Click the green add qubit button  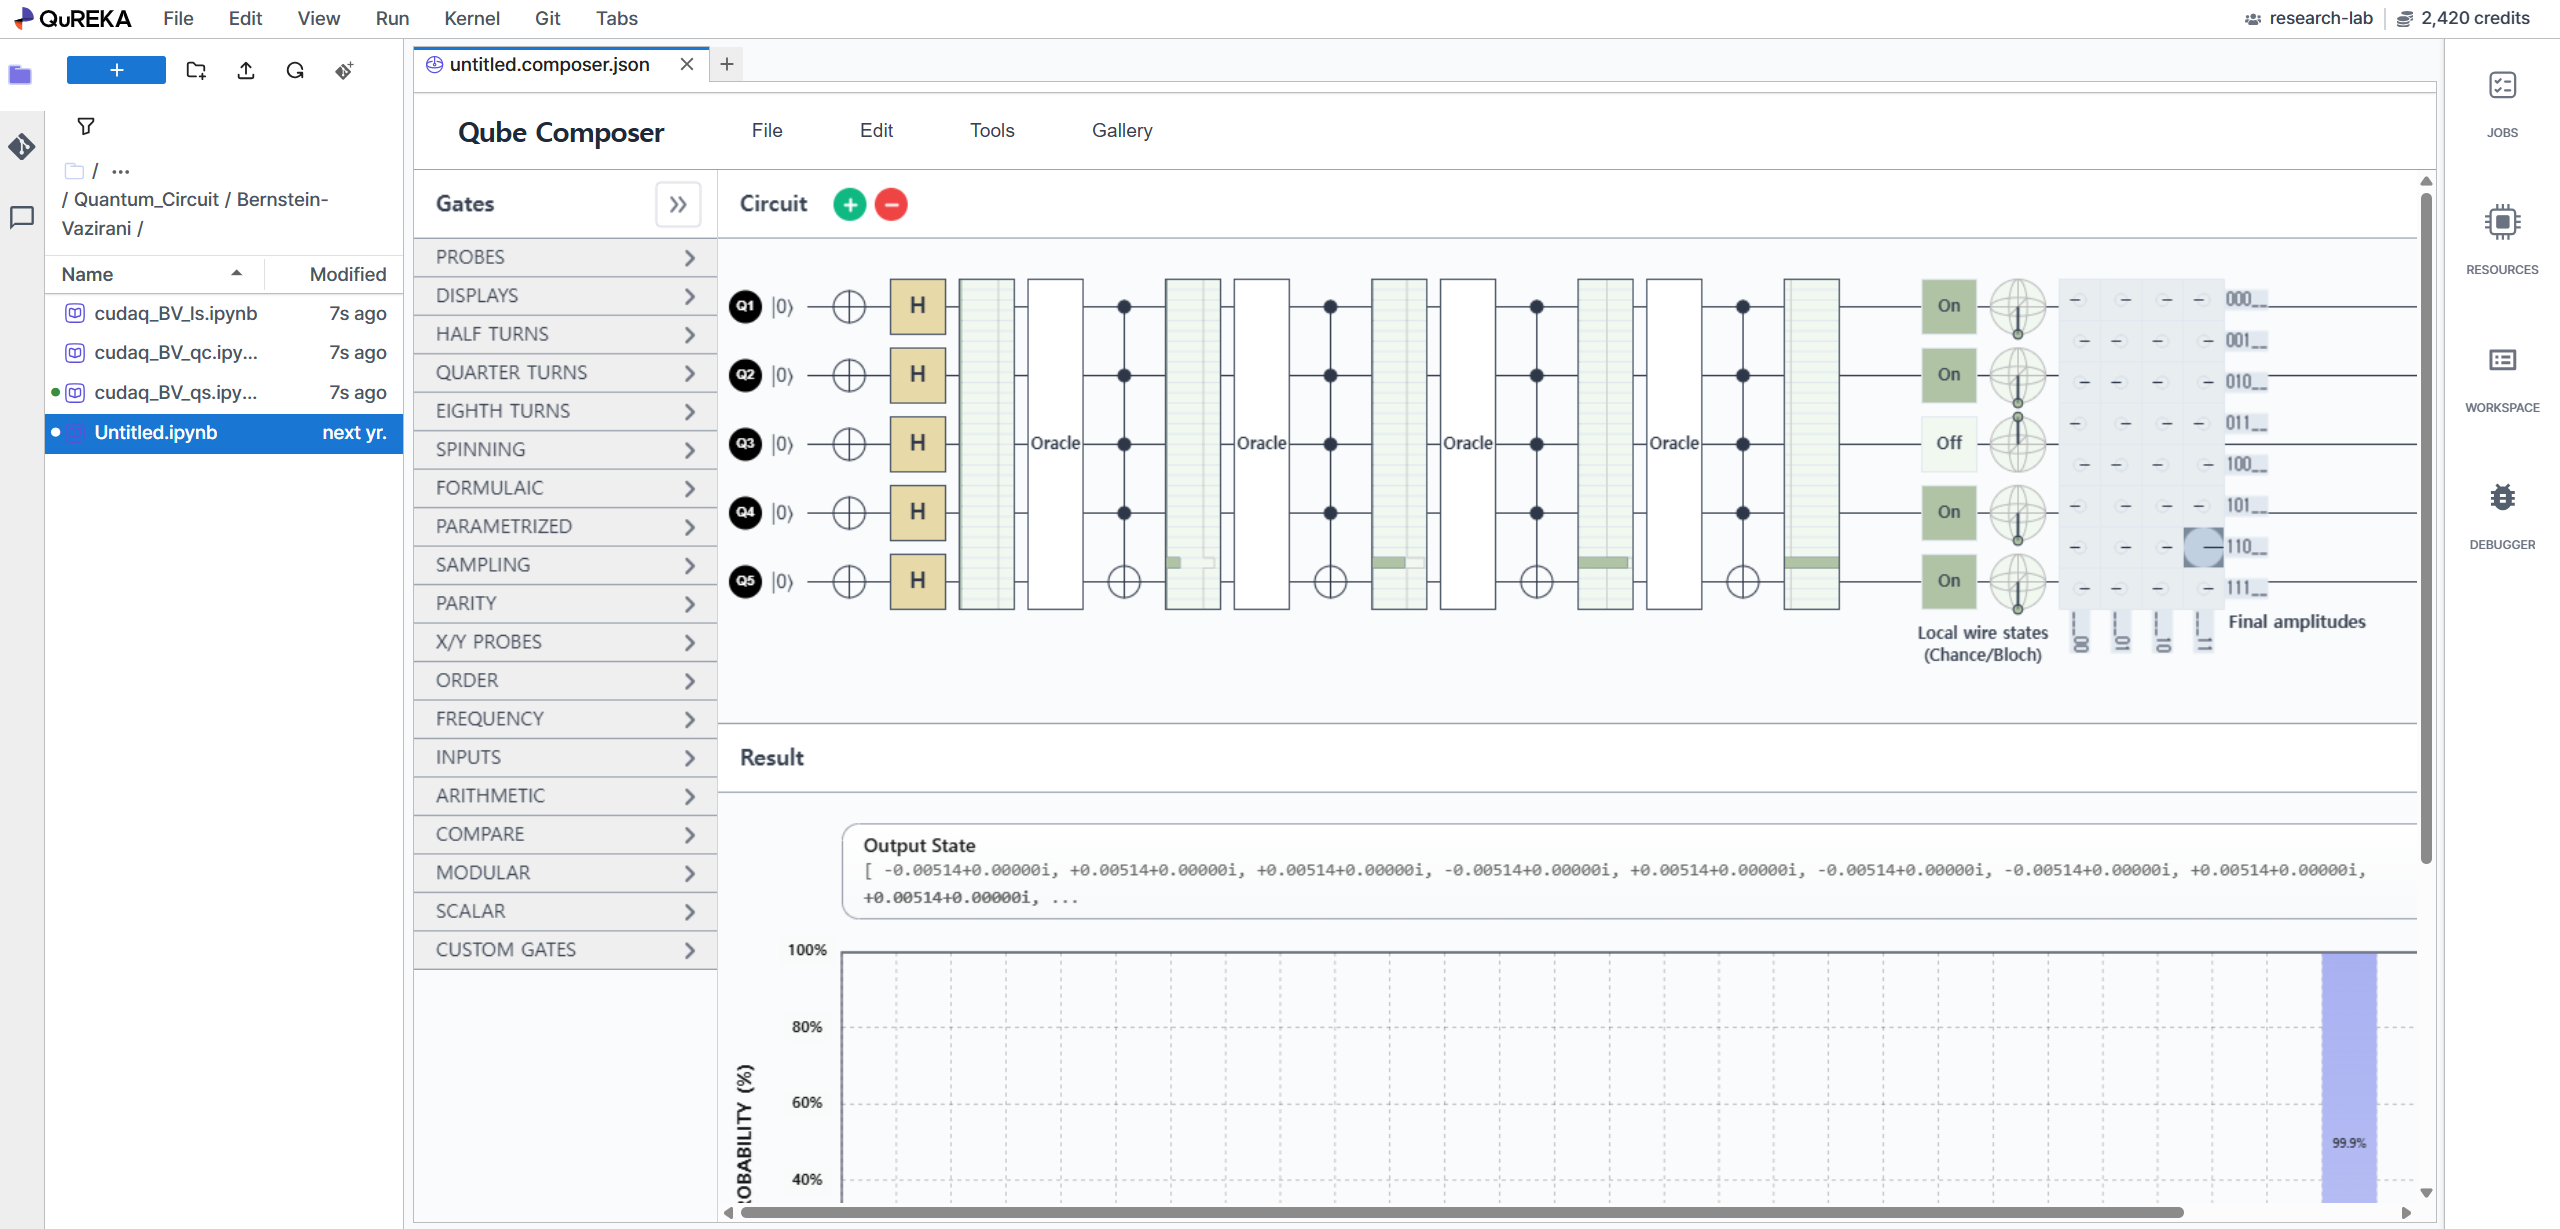pyautogui.click(x=849, y=204)
